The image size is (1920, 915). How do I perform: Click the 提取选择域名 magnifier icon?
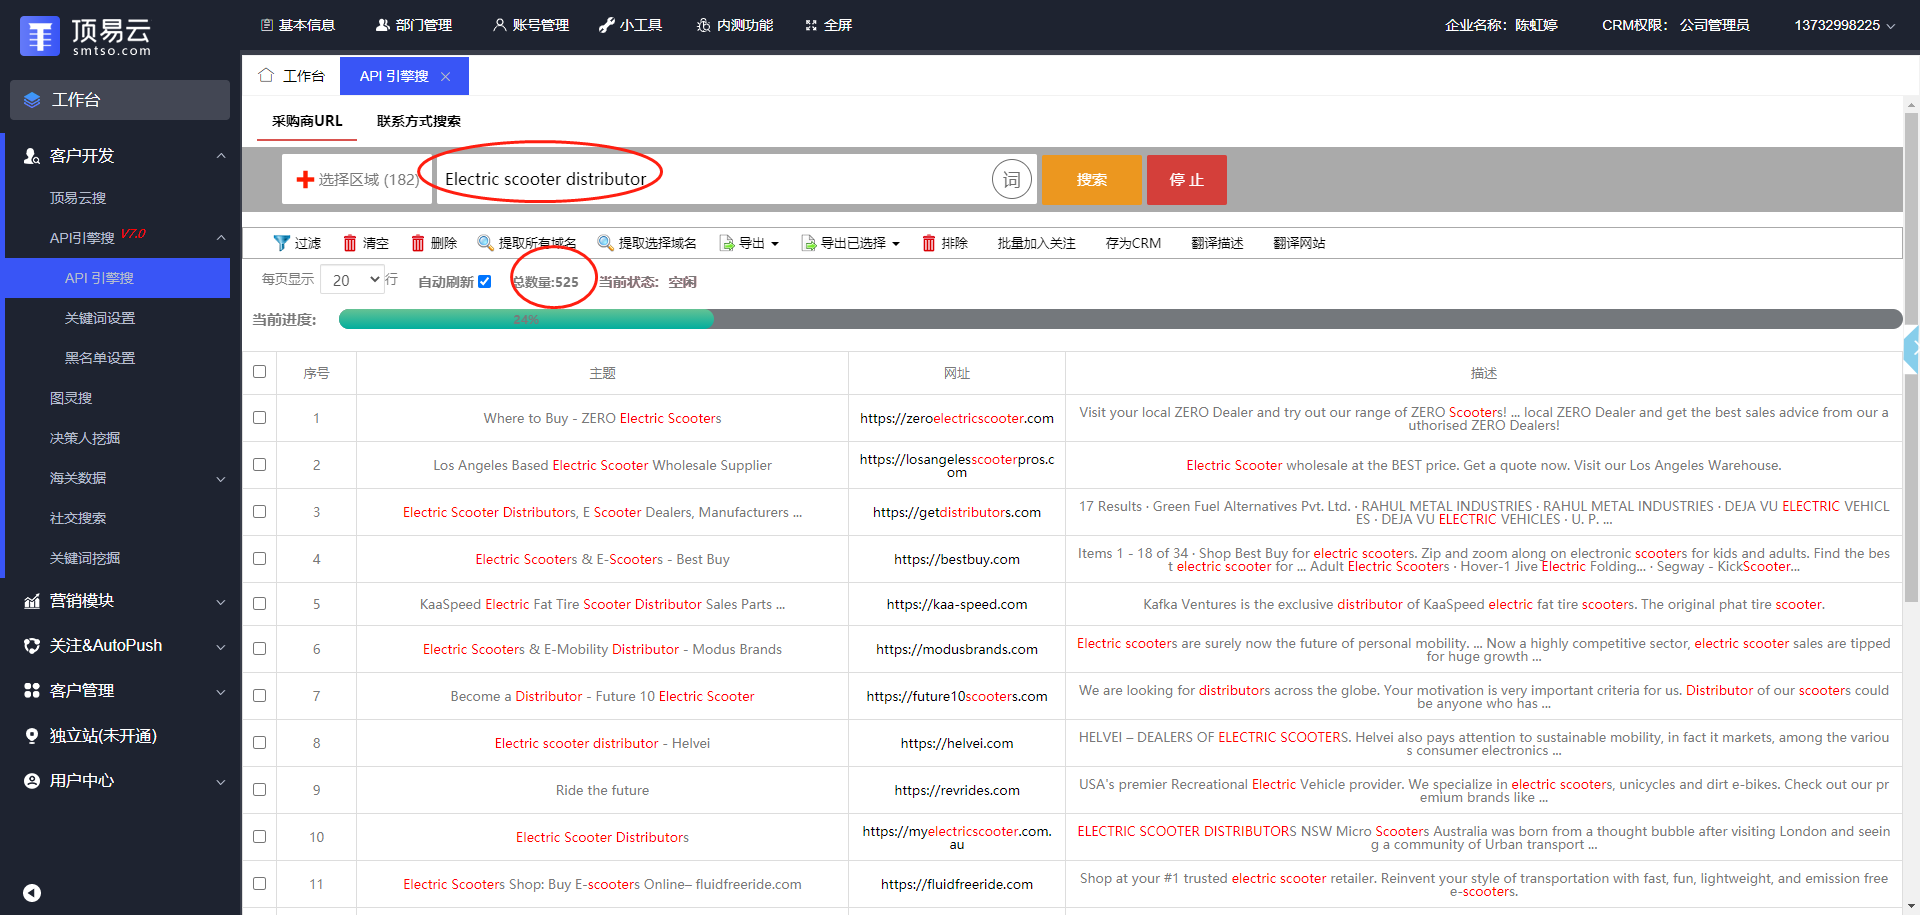click(605, 243)
